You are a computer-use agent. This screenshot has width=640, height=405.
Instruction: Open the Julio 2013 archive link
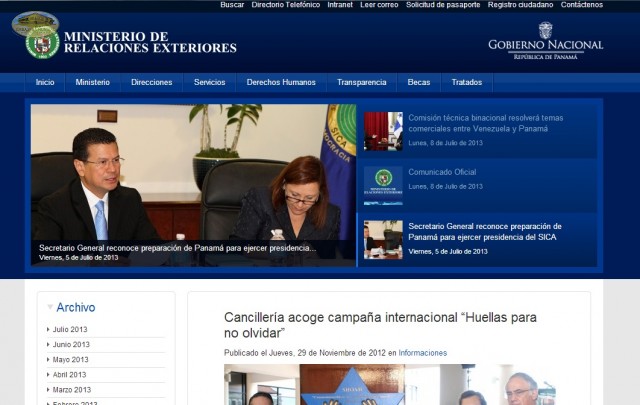point(70,329)
